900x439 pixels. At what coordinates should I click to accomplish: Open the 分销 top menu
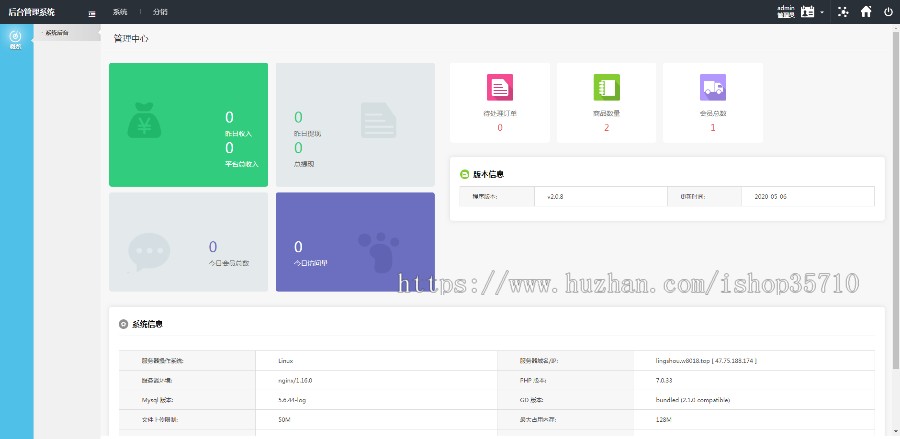pyautogui.click(x=160, y=12)
